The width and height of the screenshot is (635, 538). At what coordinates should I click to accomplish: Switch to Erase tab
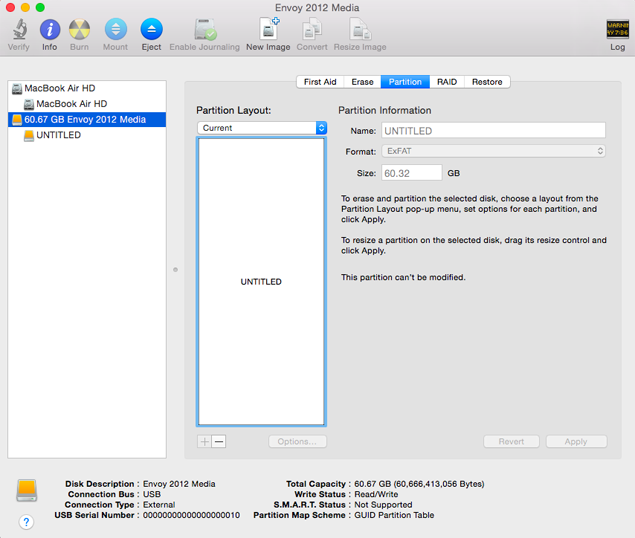pyautogui.click(x=362, y=82)
